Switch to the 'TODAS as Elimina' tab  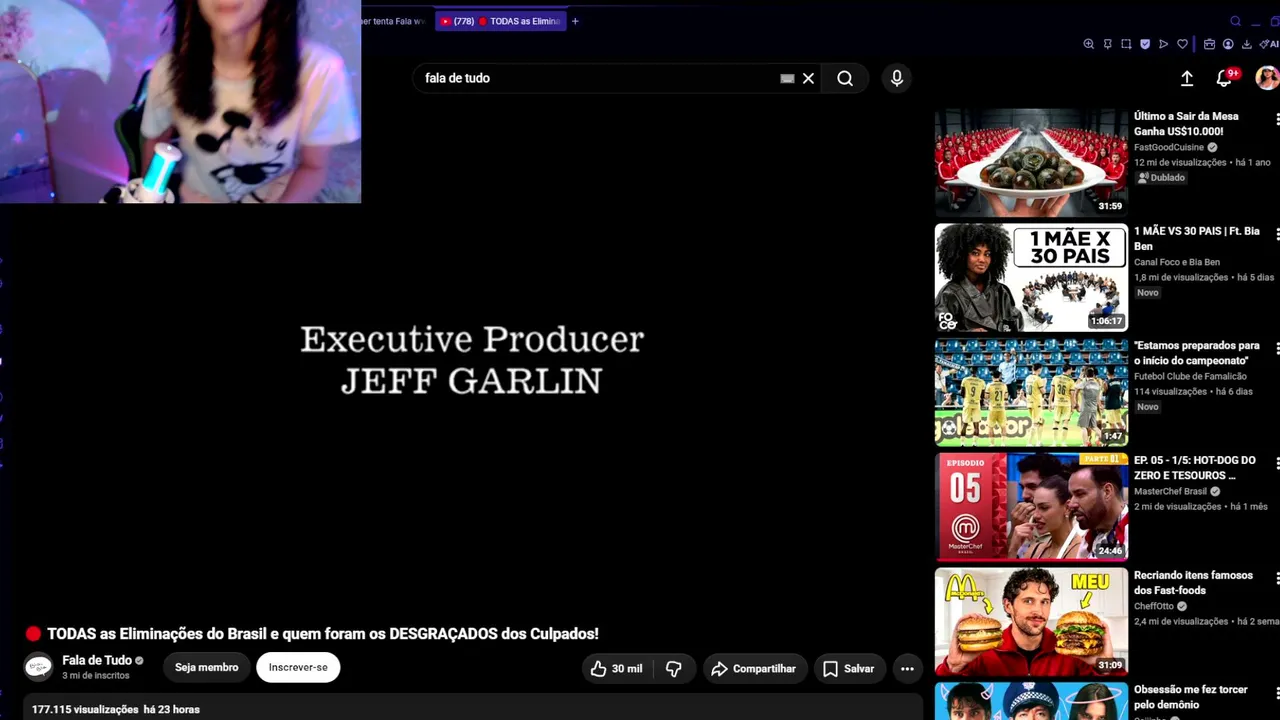pos(501,21)
